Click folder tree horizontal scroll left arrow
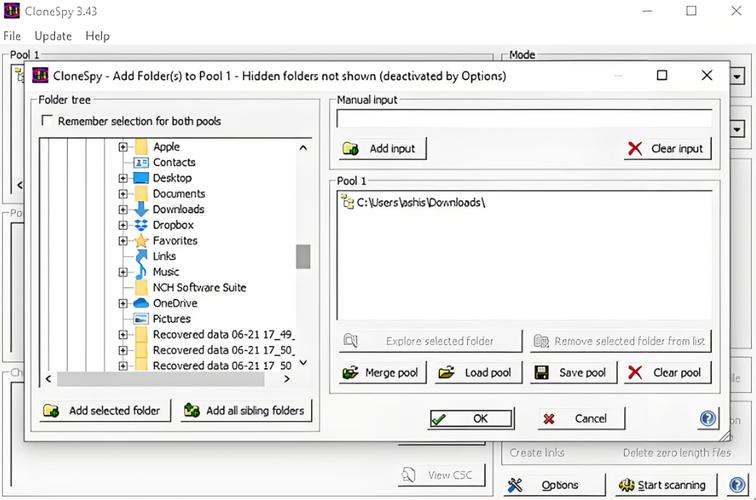Viewport: 756px width, 500px height. point(48,379)
